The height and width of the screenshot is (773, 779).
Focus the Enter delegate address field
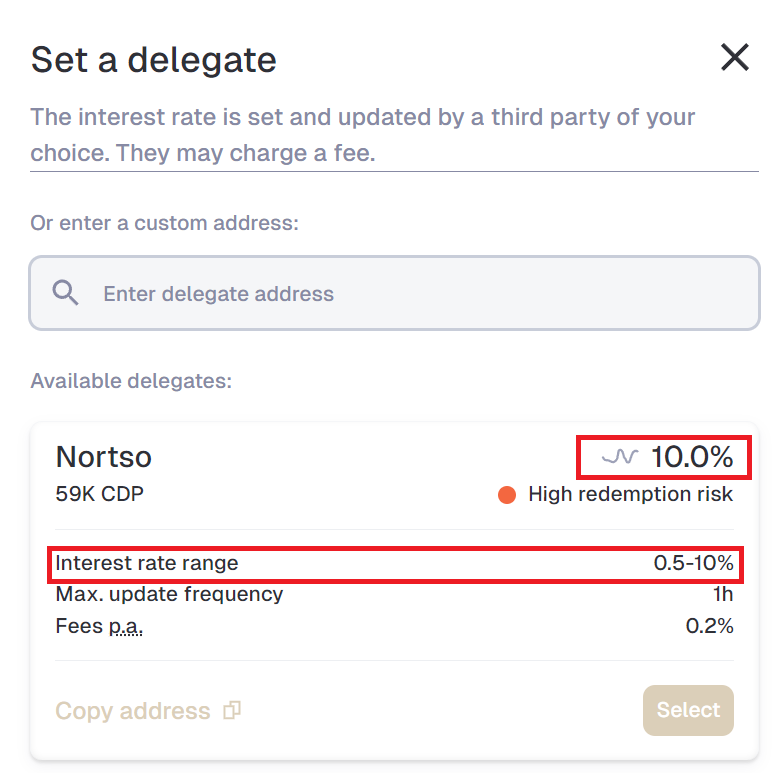coord(394,293)
